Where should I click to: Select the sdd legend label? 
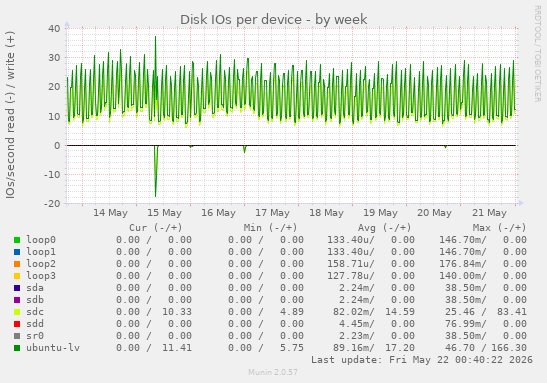tap(35, 324)
